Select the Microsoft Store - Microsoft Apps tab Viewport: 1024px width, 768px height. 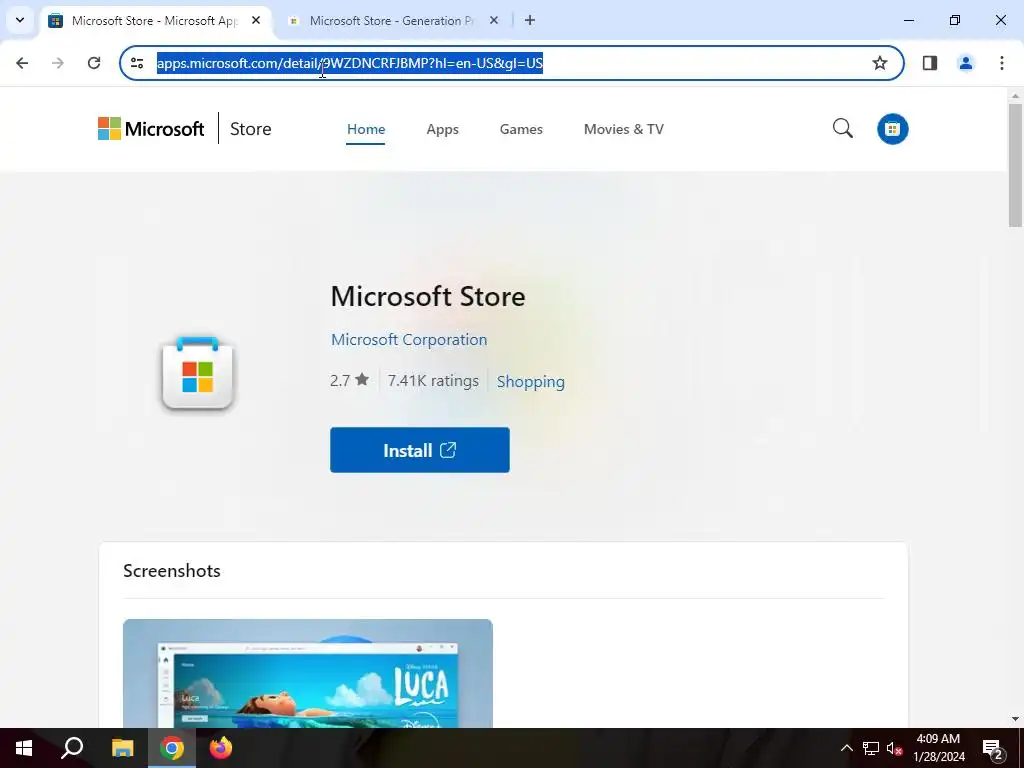coord(154,20)
